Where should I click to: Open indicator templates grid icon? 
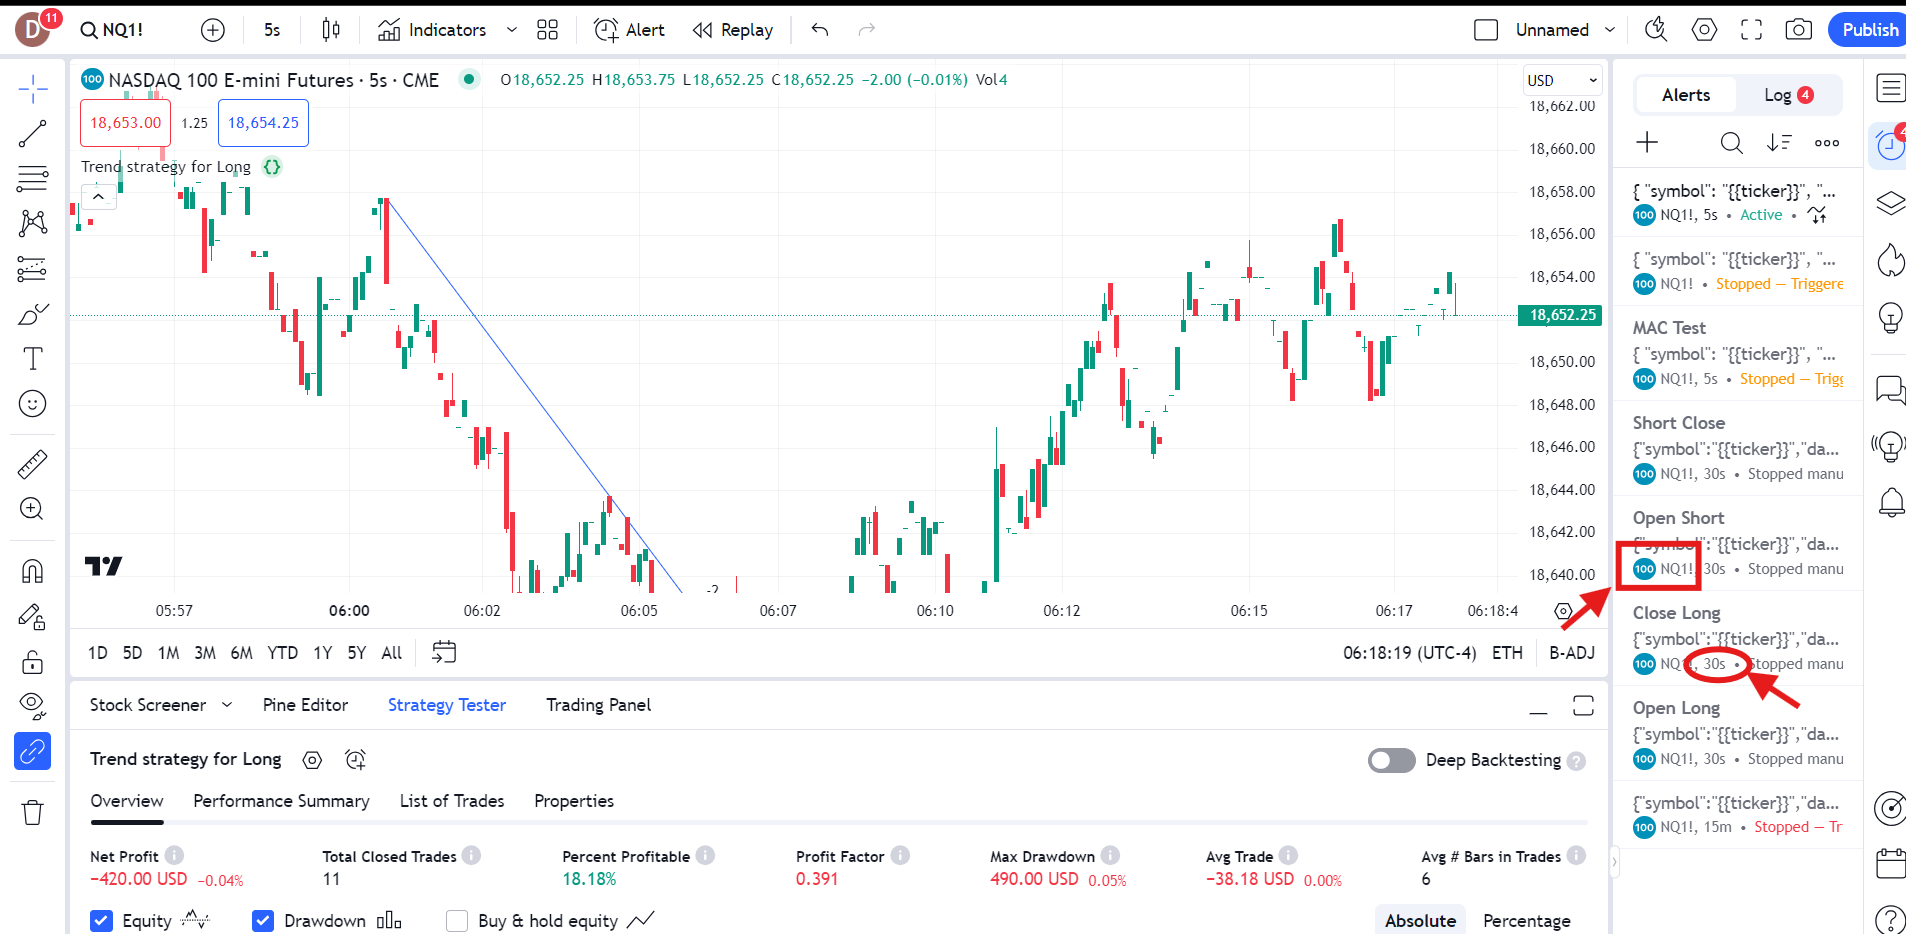[x=547, y=30]
